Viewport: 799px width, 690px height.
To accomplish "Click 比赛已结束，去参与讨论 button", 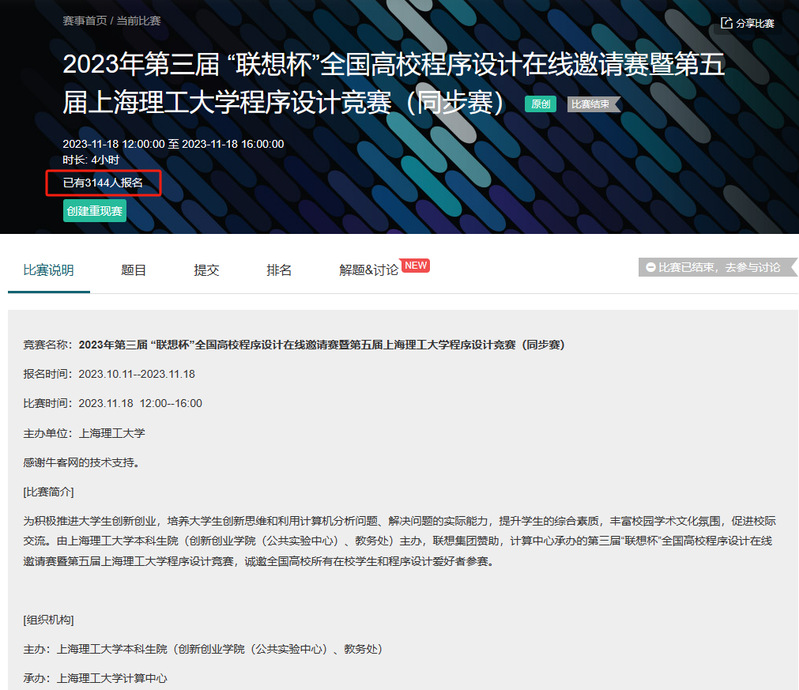I will click(x=717, y=267).
